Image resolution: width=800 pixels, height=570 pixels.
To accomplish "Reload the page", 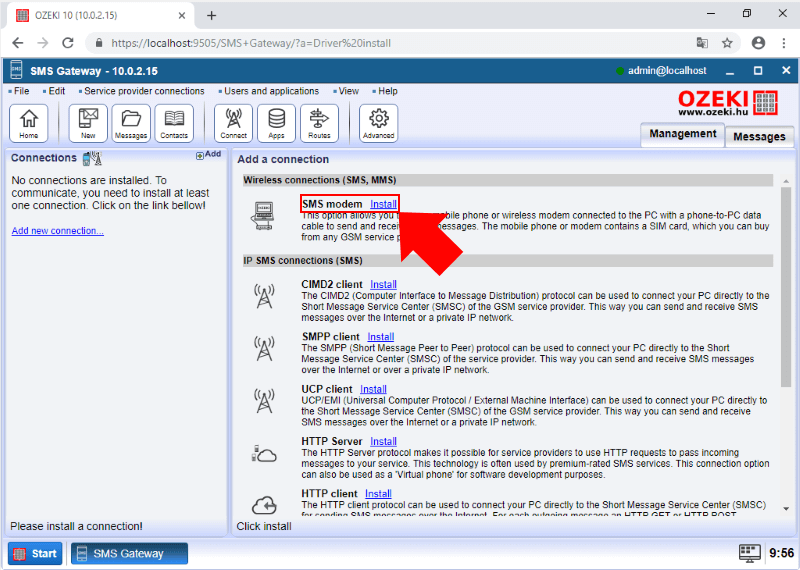I will click(x=68, y=43).
